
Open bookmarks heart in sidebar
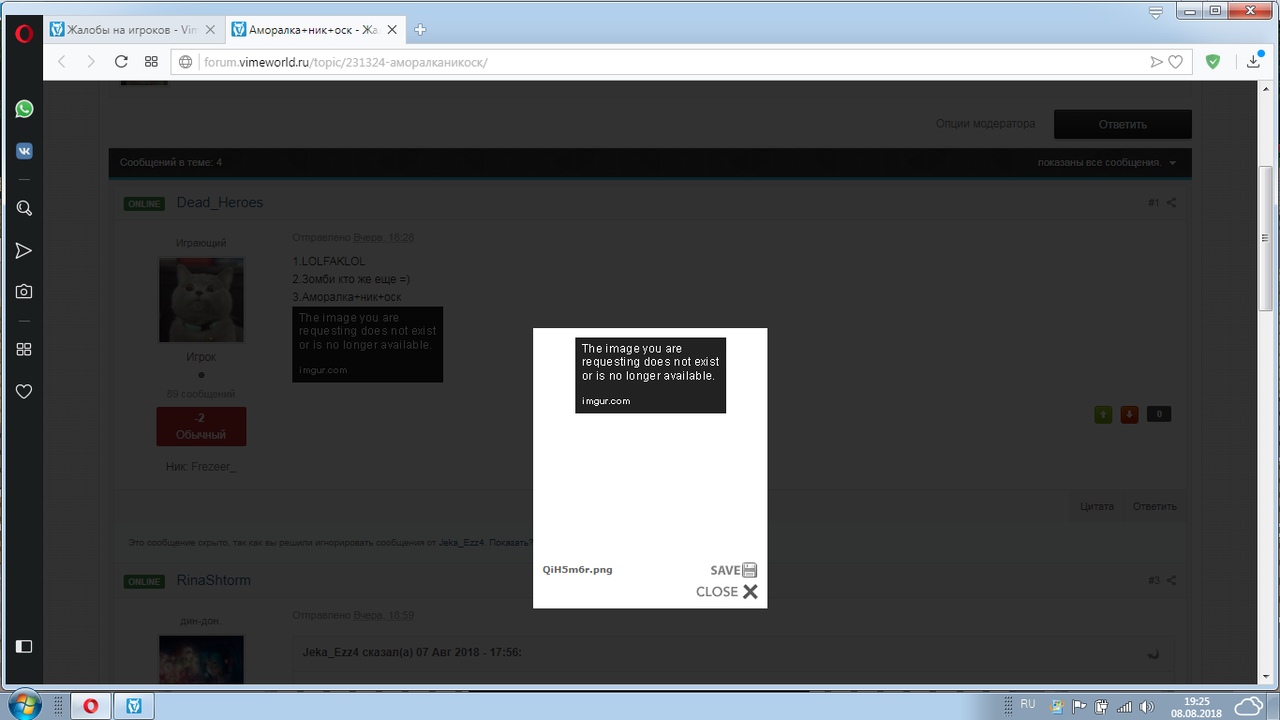coord(24,391)
